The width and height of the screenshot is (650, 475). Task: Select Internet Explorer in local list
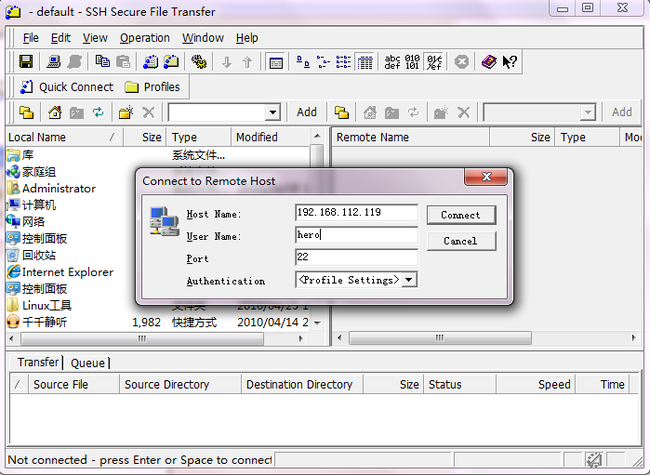[x=60, y=272]
